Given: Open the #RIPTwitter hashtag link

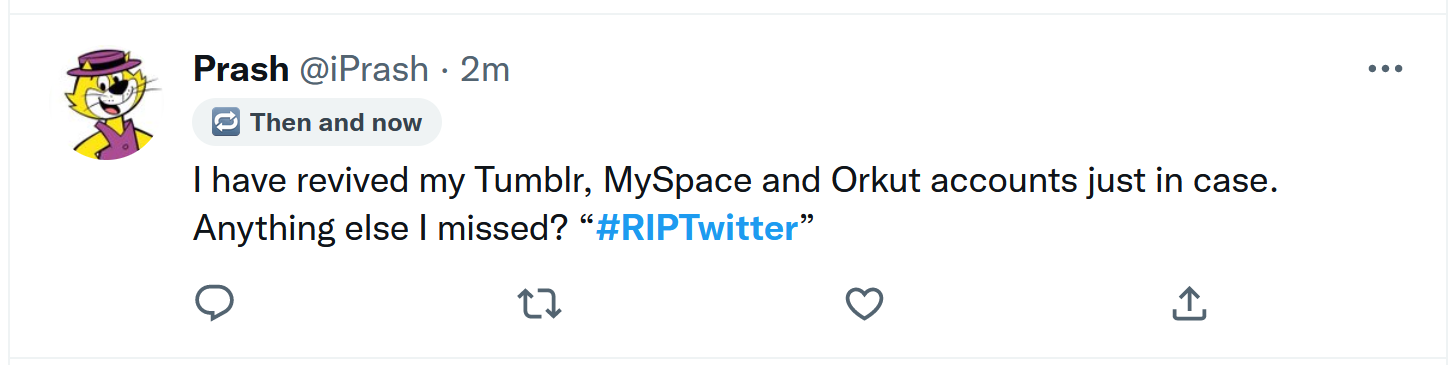Looking at the screenshot, I should [x=697, y=228].
